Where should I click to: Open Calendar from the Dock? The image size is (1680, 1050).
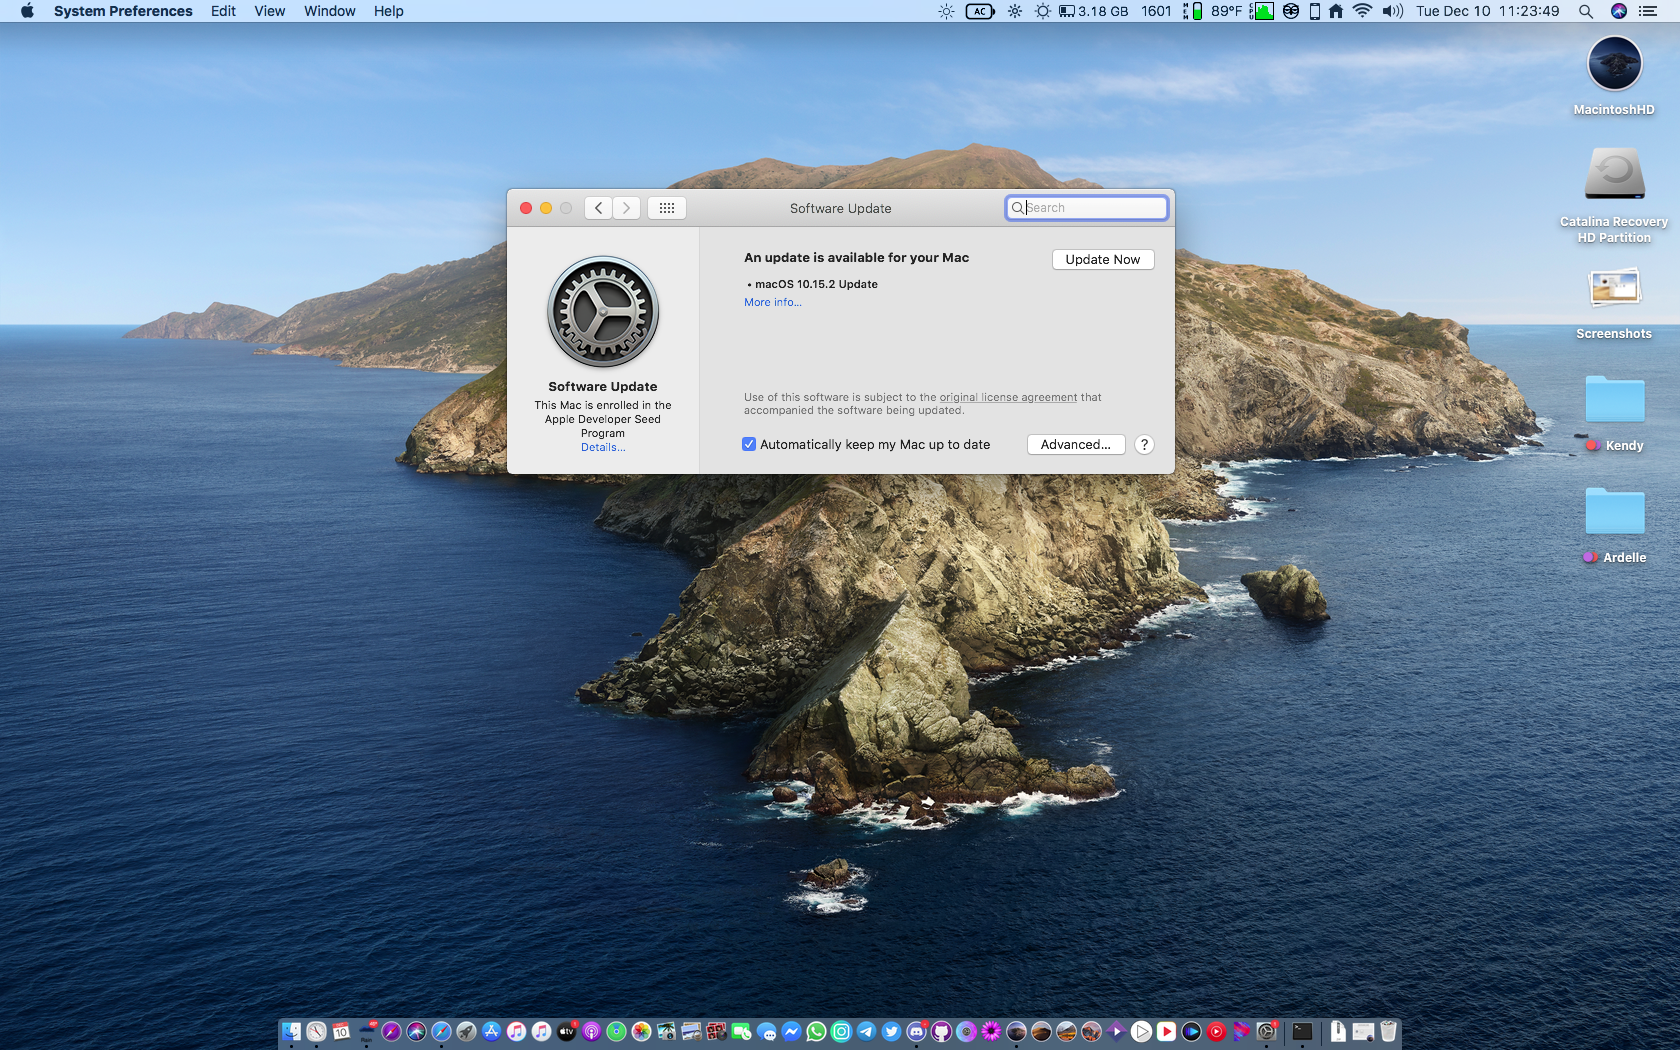click(341, 1031)
